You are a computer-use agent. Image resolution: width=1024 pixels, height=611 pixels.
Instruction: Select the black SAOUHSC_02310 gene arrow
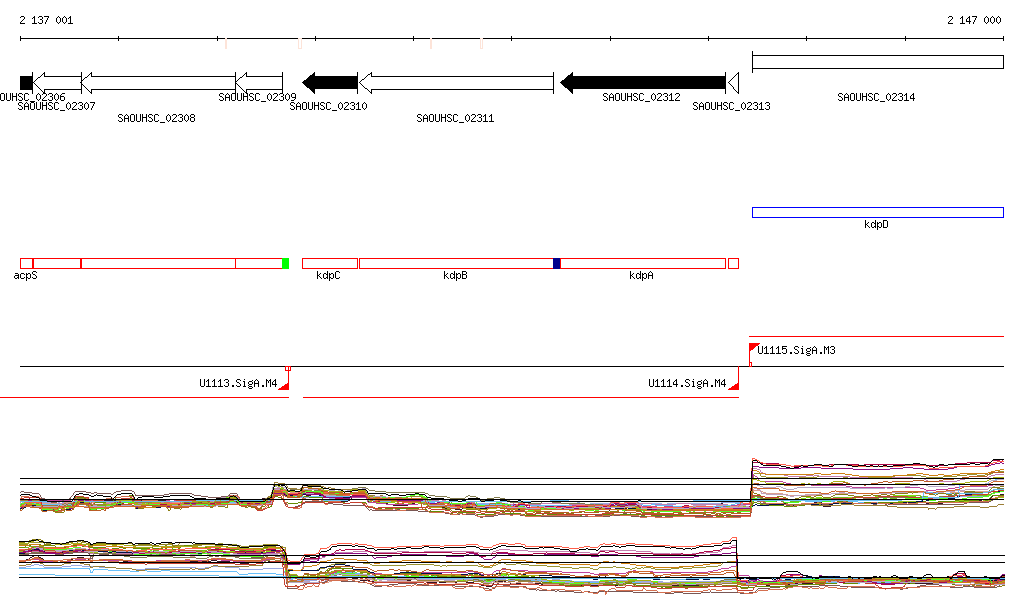(330, 83)
